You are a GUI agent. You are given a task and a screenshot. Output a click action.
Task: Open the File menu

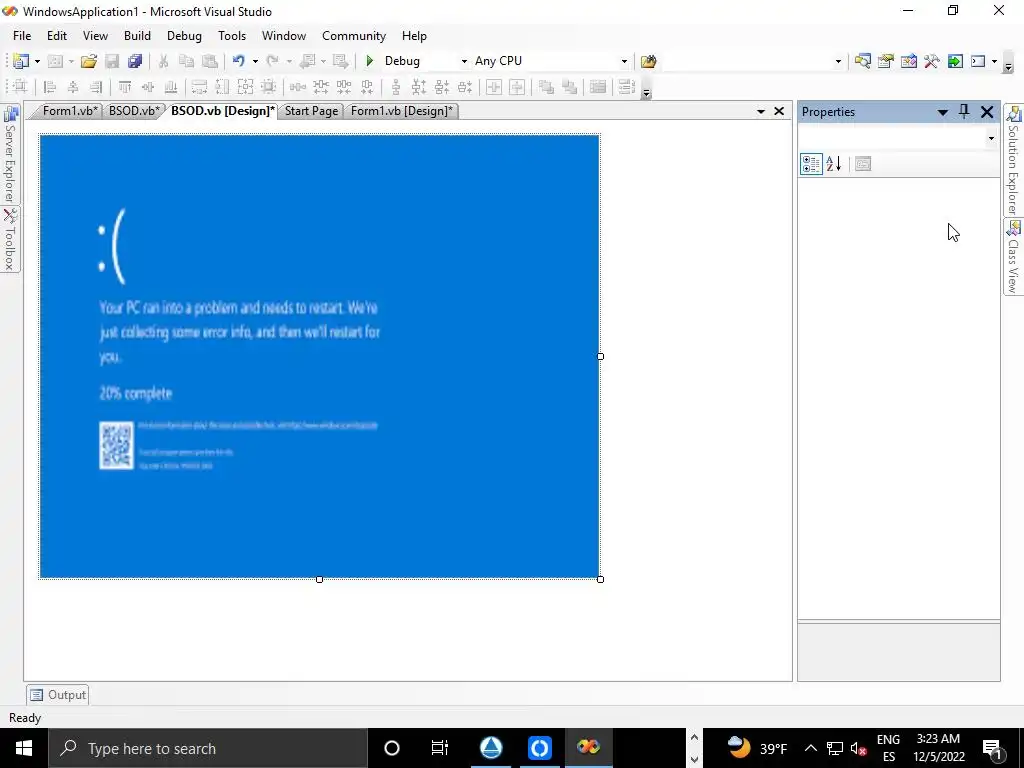coord(22,36)
